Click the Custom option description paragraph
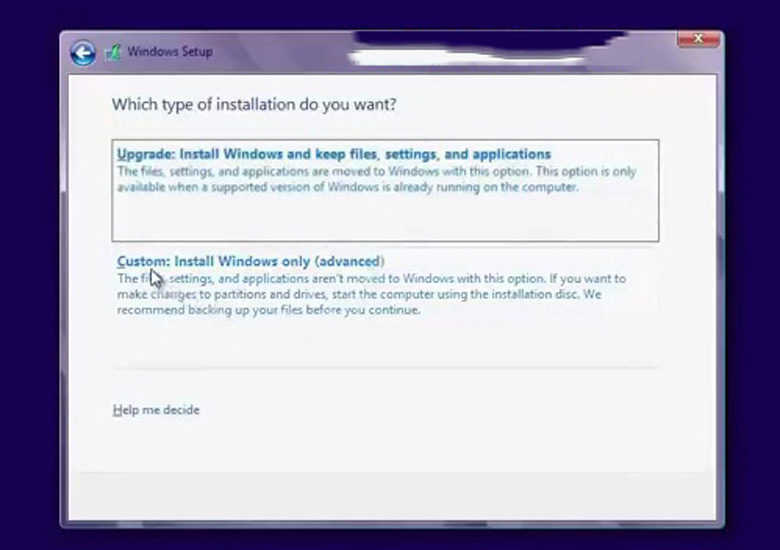 [x=370, y=294]
